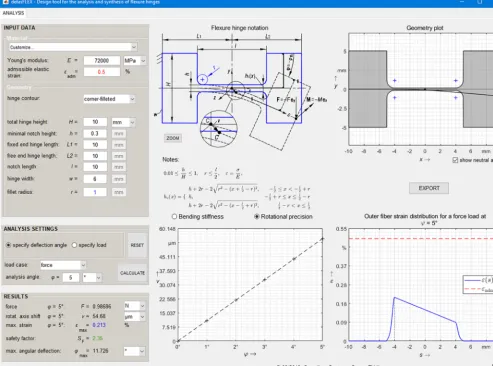The width and height of the screenshot is (493, 366).
Task: Click the max angular deflection value 11.726
Action: coord(100,351)
